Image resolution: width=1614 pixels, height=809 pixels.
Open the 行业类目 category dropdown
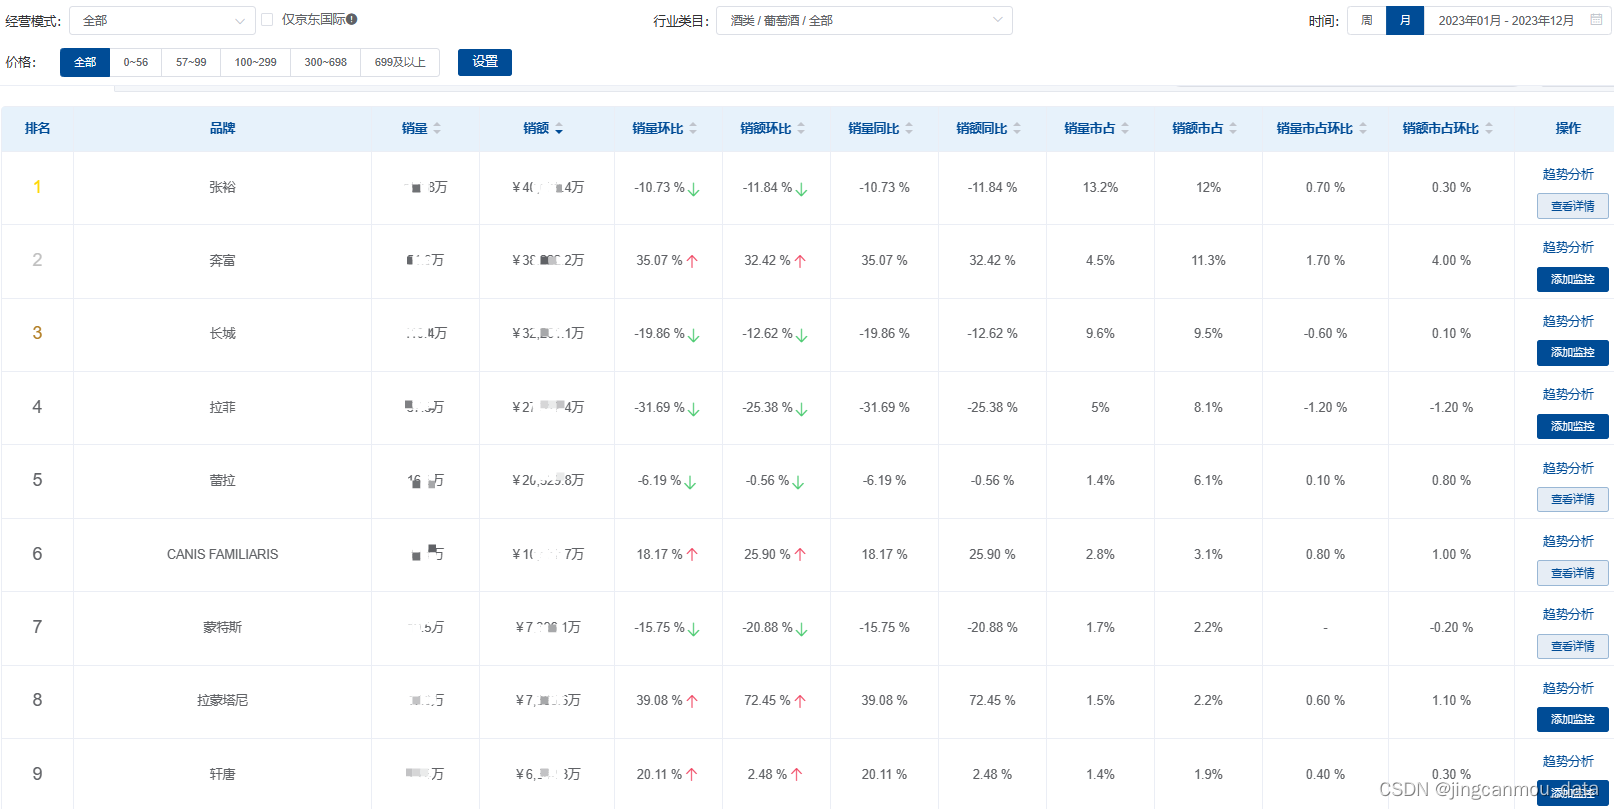point(864,20)
